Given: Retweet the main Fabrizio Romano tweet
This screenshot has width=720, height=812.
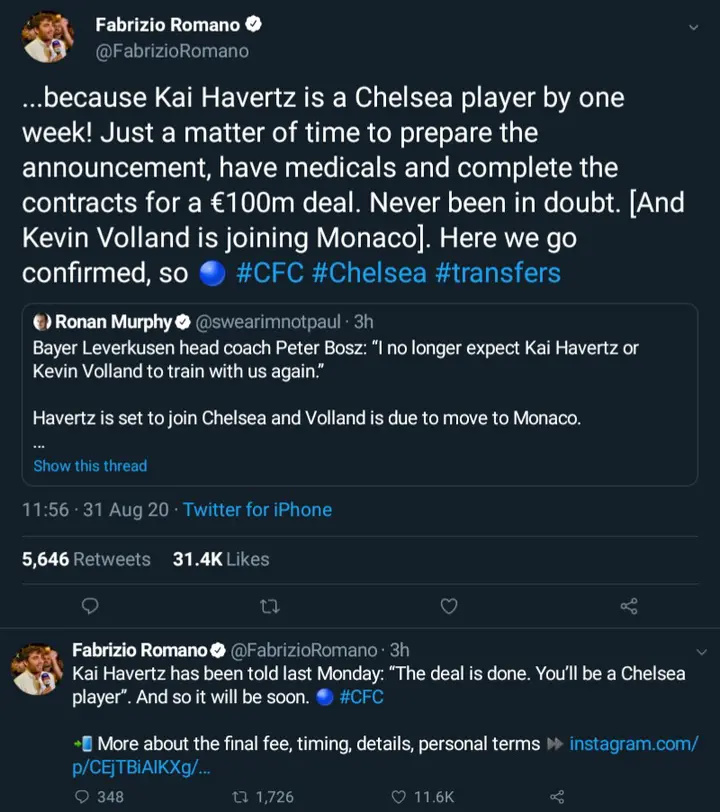Looking at the screenshot, I should click(269, 606).
